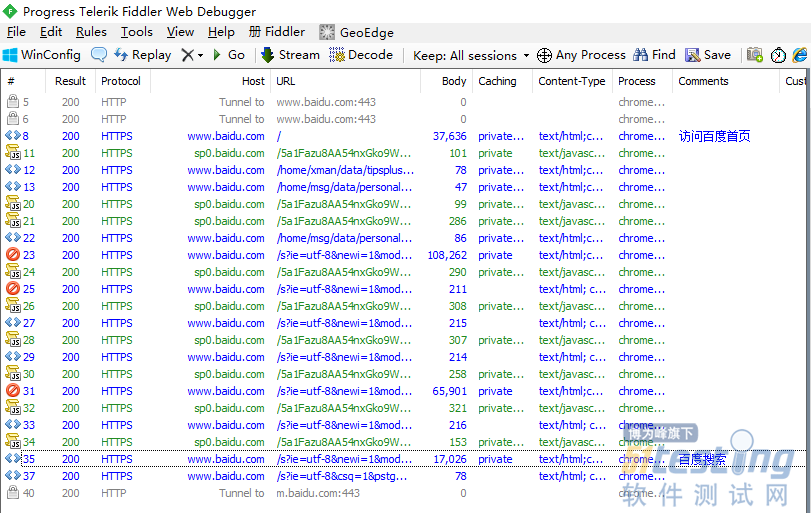The image size is (811, 513).
Task: Open the File menu
Action: coord(17,32)
